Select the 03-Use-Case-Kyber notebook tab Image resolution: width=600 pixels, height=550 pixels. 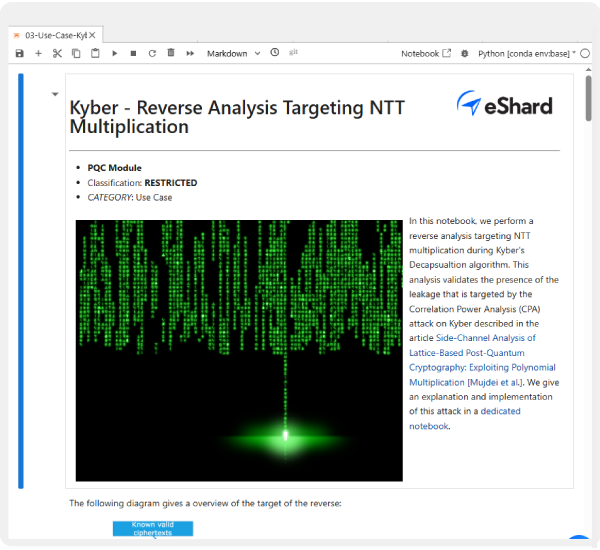point(56,36)
